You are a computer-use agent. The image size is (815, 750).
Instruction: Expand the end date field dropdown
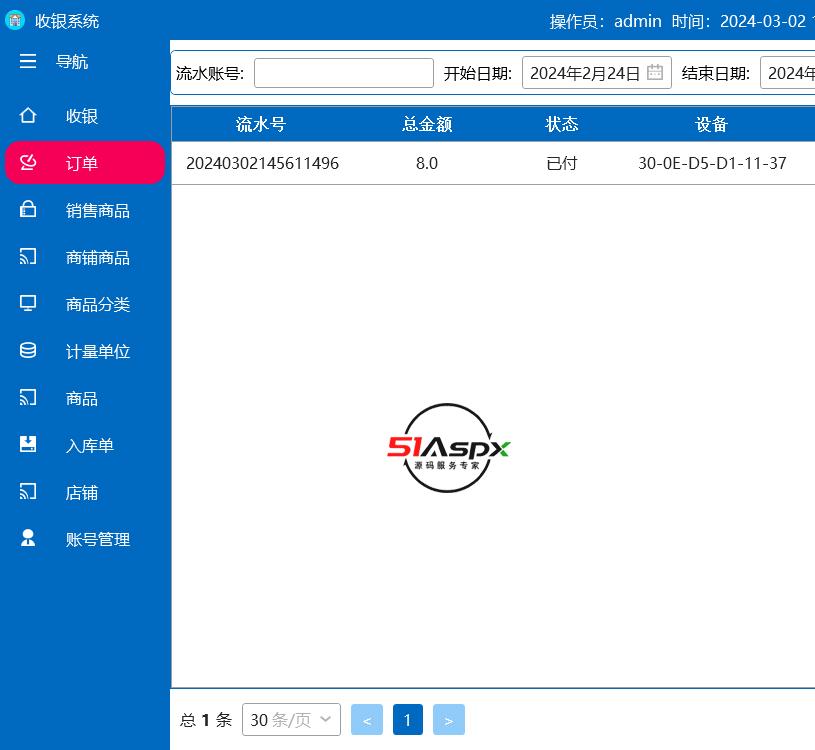[x=790, y=72]
